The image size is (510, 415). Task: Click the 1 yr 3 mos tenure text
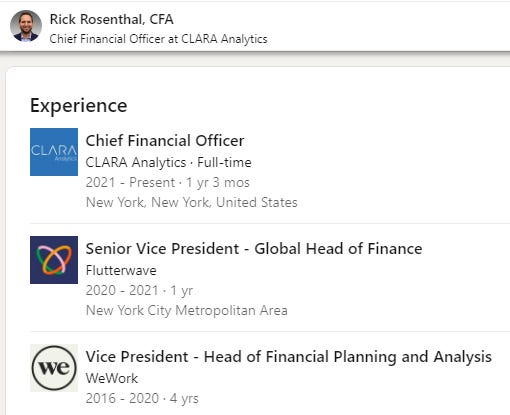218,182
